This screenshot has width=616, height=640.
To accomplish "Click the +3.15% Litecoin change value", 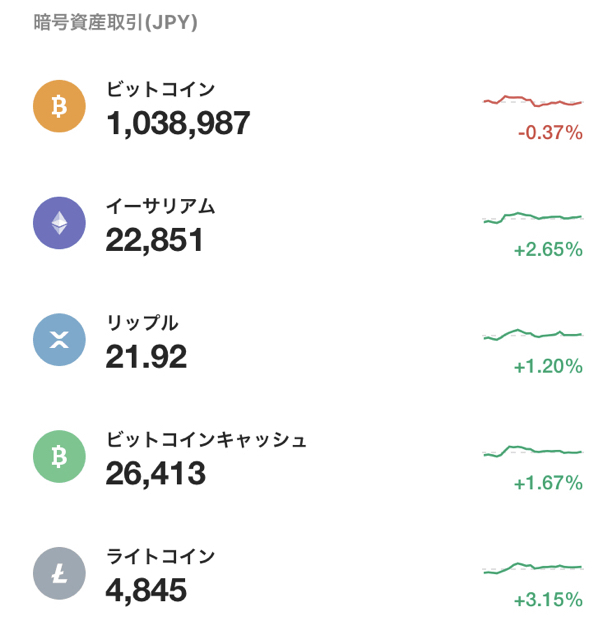I will (548, 600).
